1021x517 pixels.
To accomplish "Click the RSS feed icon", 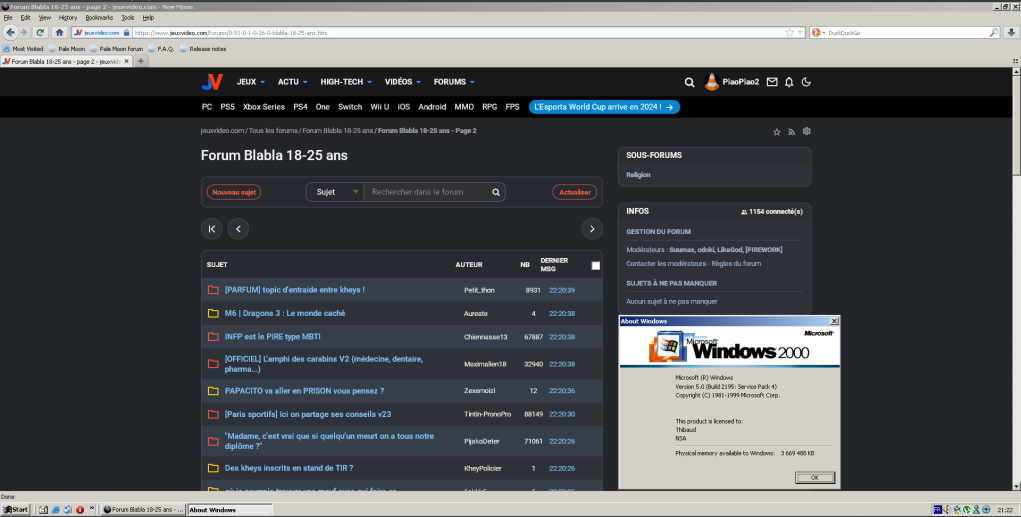I will click(791, 131).
